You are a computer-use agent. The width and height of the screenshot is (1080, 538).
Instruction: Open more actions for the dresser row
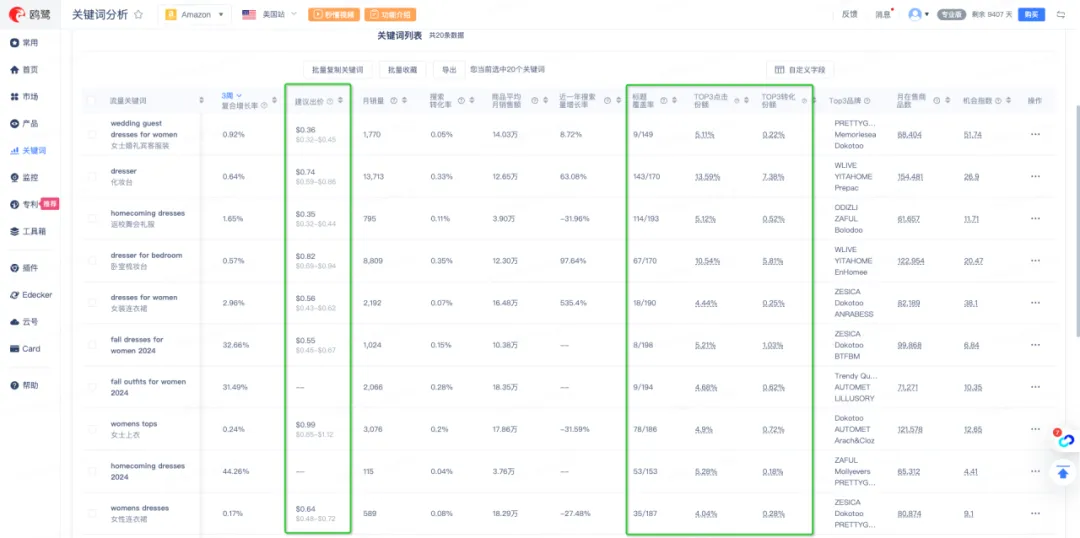click(1035, 176)
